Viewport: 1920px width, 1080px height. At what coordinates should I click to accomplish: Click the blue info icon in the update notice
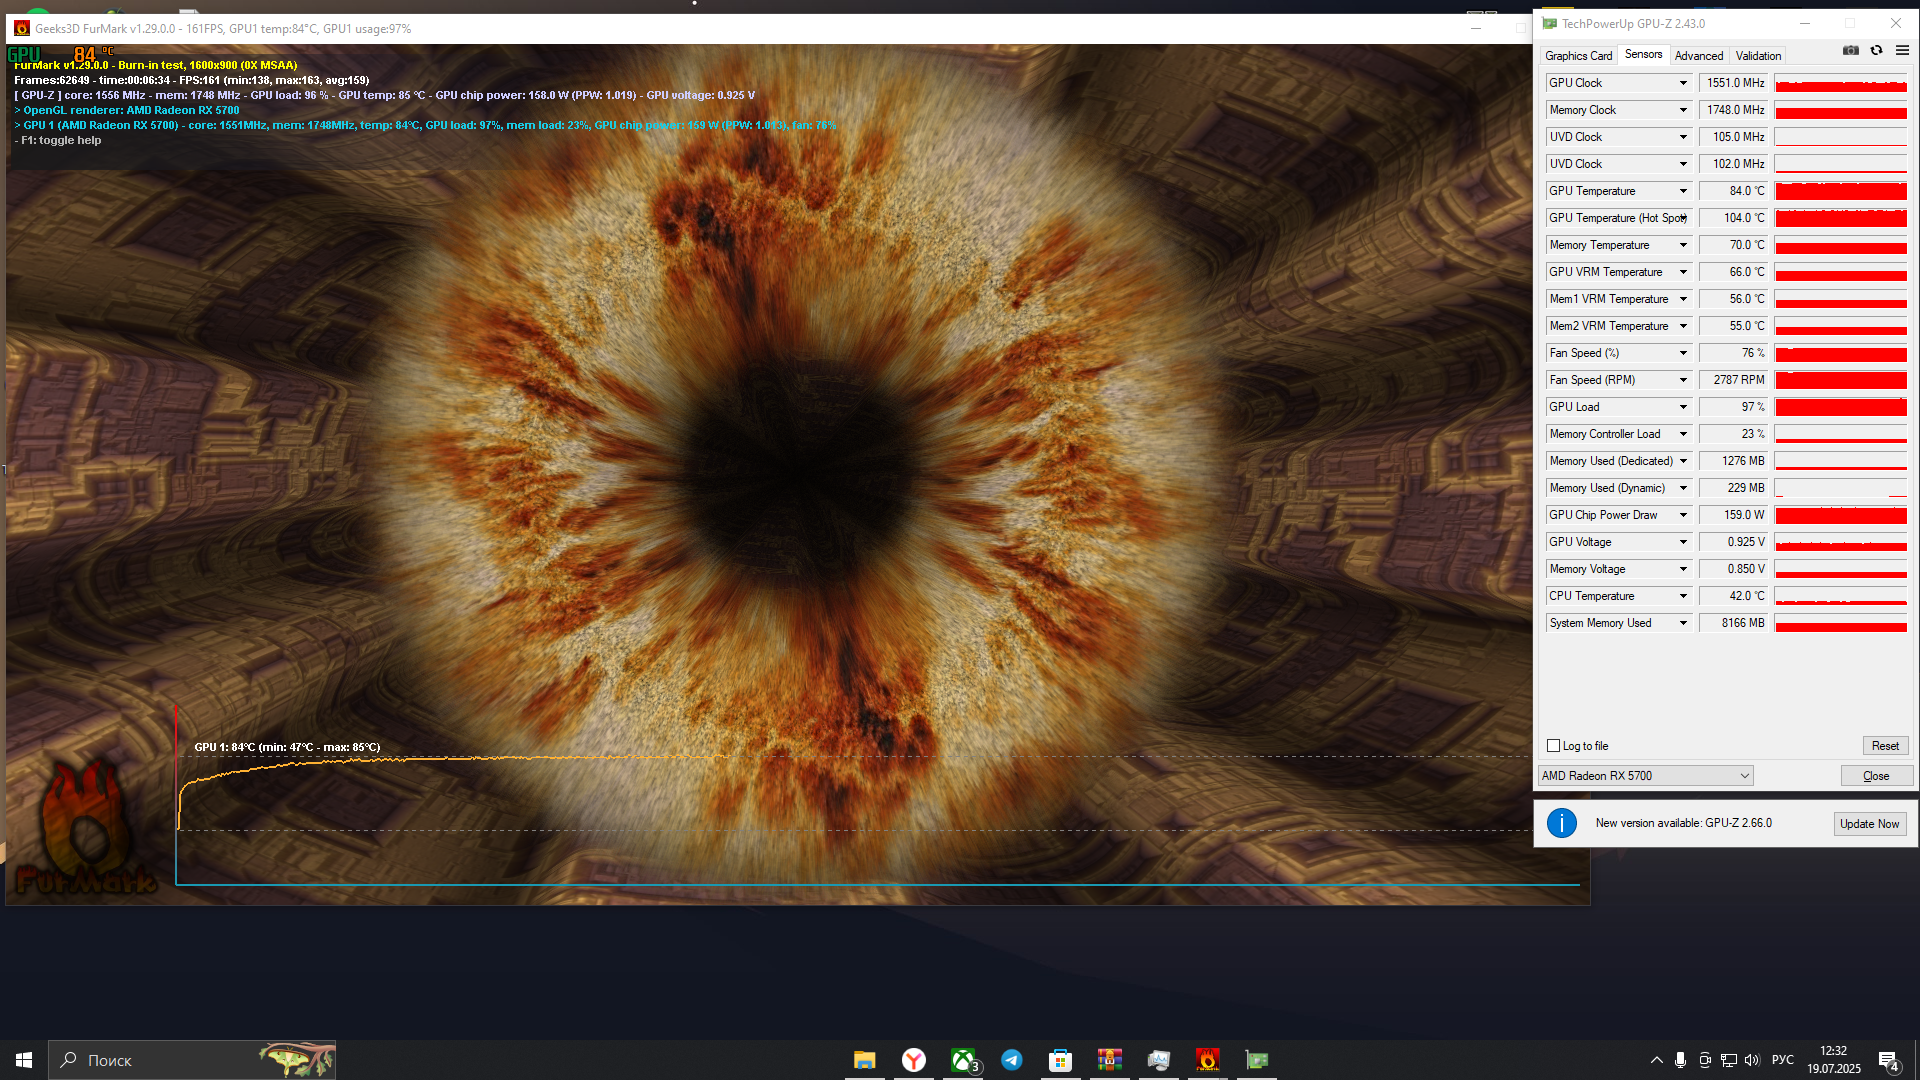(x=1562, y=823)
